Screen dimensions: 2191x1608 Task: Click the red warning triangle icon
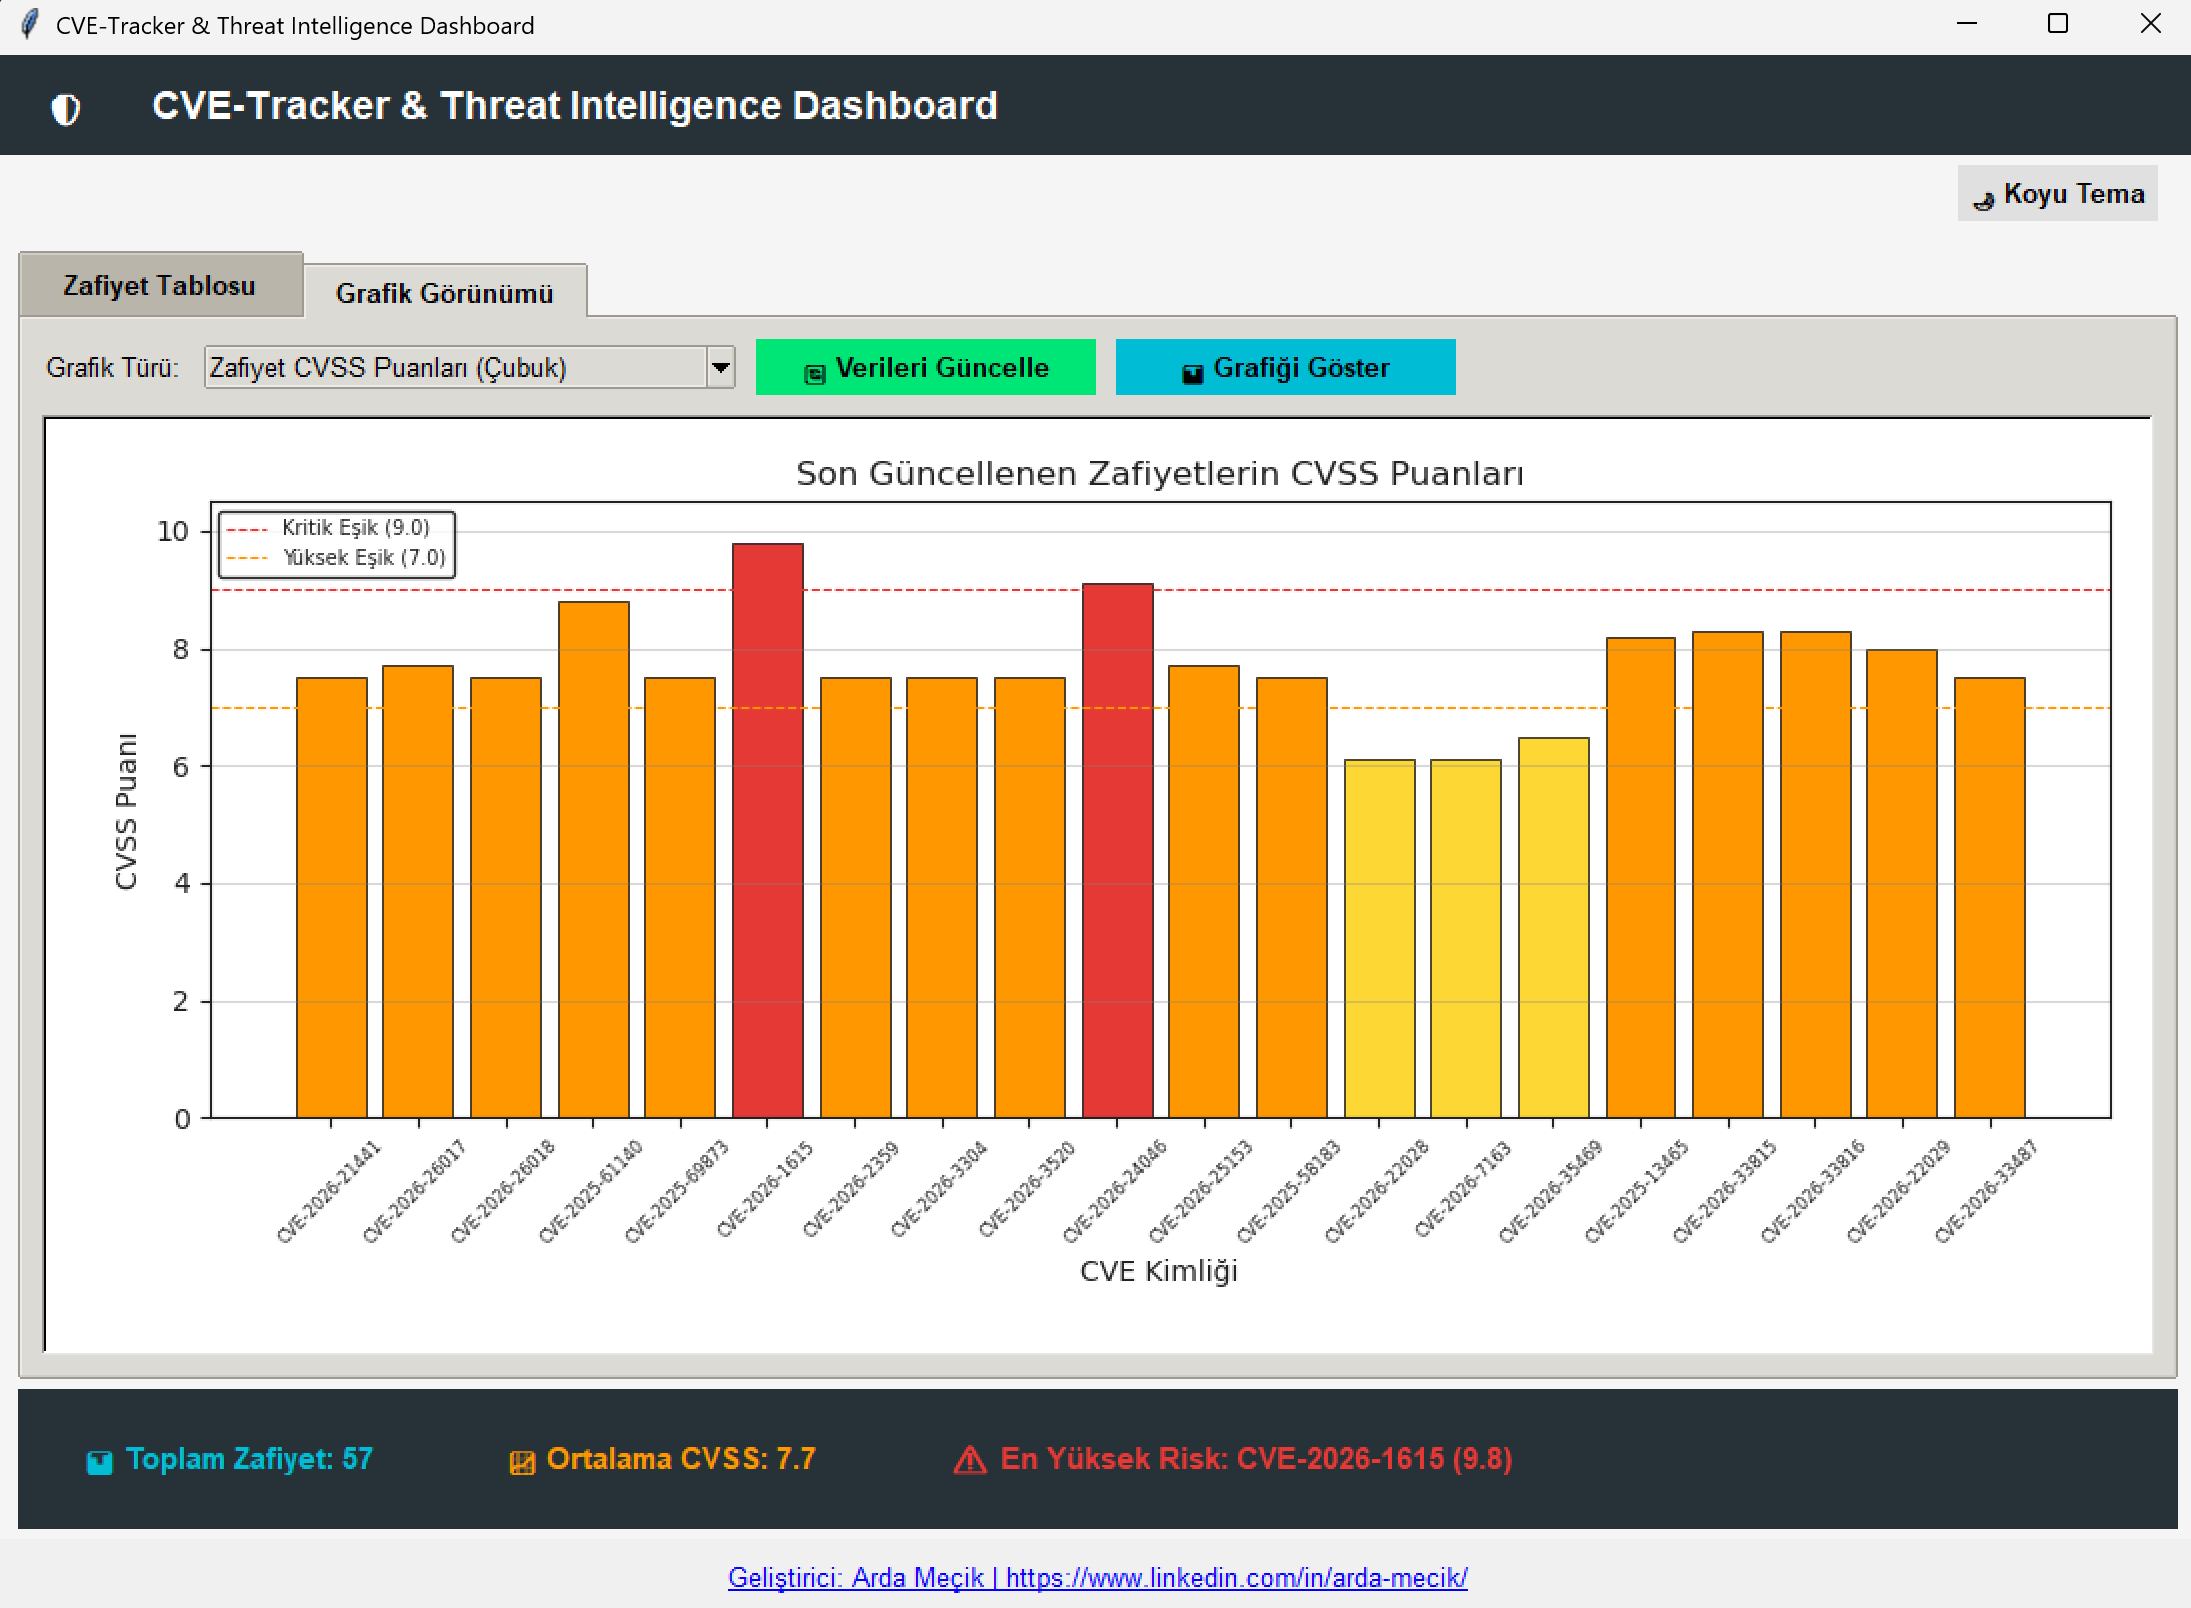point(970,1460)
